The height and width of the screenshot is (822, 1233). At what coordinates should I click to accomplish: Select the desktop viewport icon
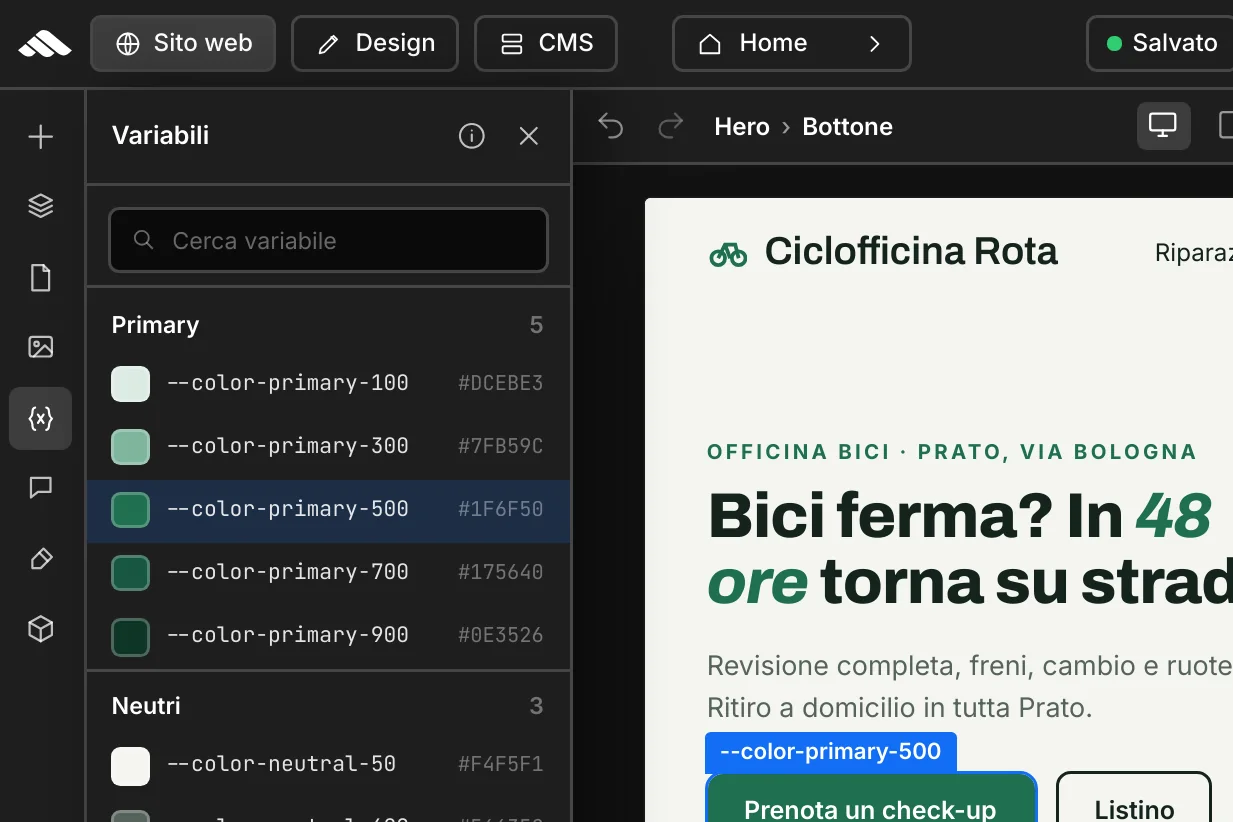[x=1163, y=126]
